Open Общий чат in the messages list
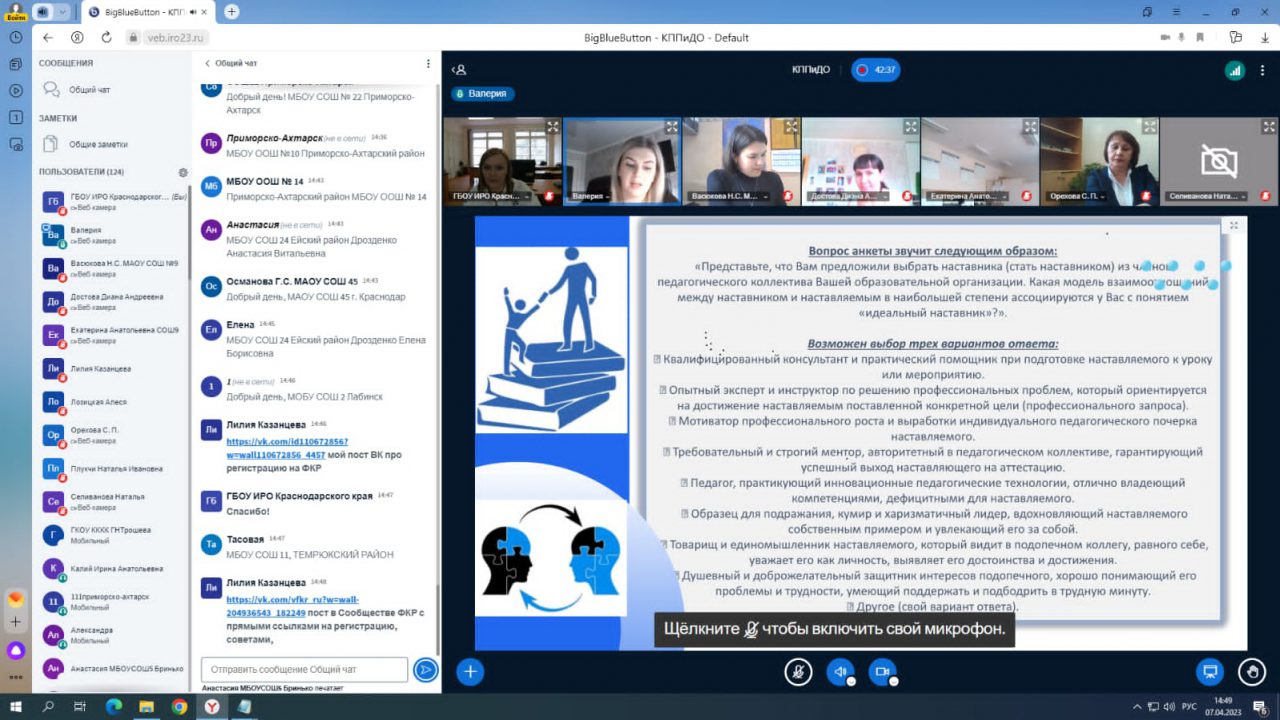 [x=89, y=90]
